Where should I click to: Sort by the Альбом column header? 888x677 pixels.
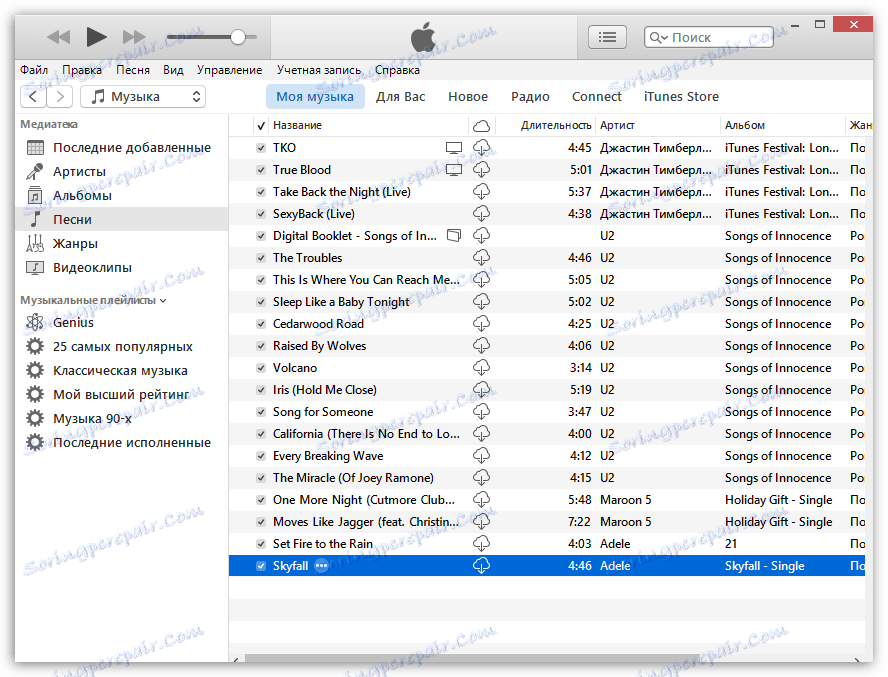pyautogui.click(x=782, y=125)
